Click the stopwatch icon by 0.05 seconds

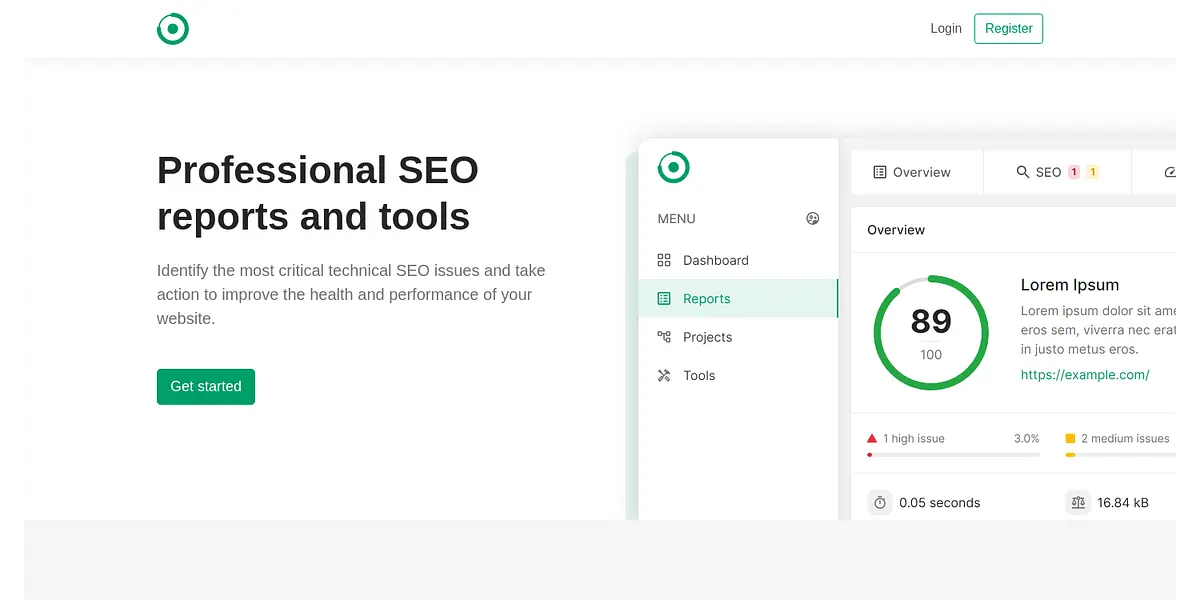click(880, 503)
